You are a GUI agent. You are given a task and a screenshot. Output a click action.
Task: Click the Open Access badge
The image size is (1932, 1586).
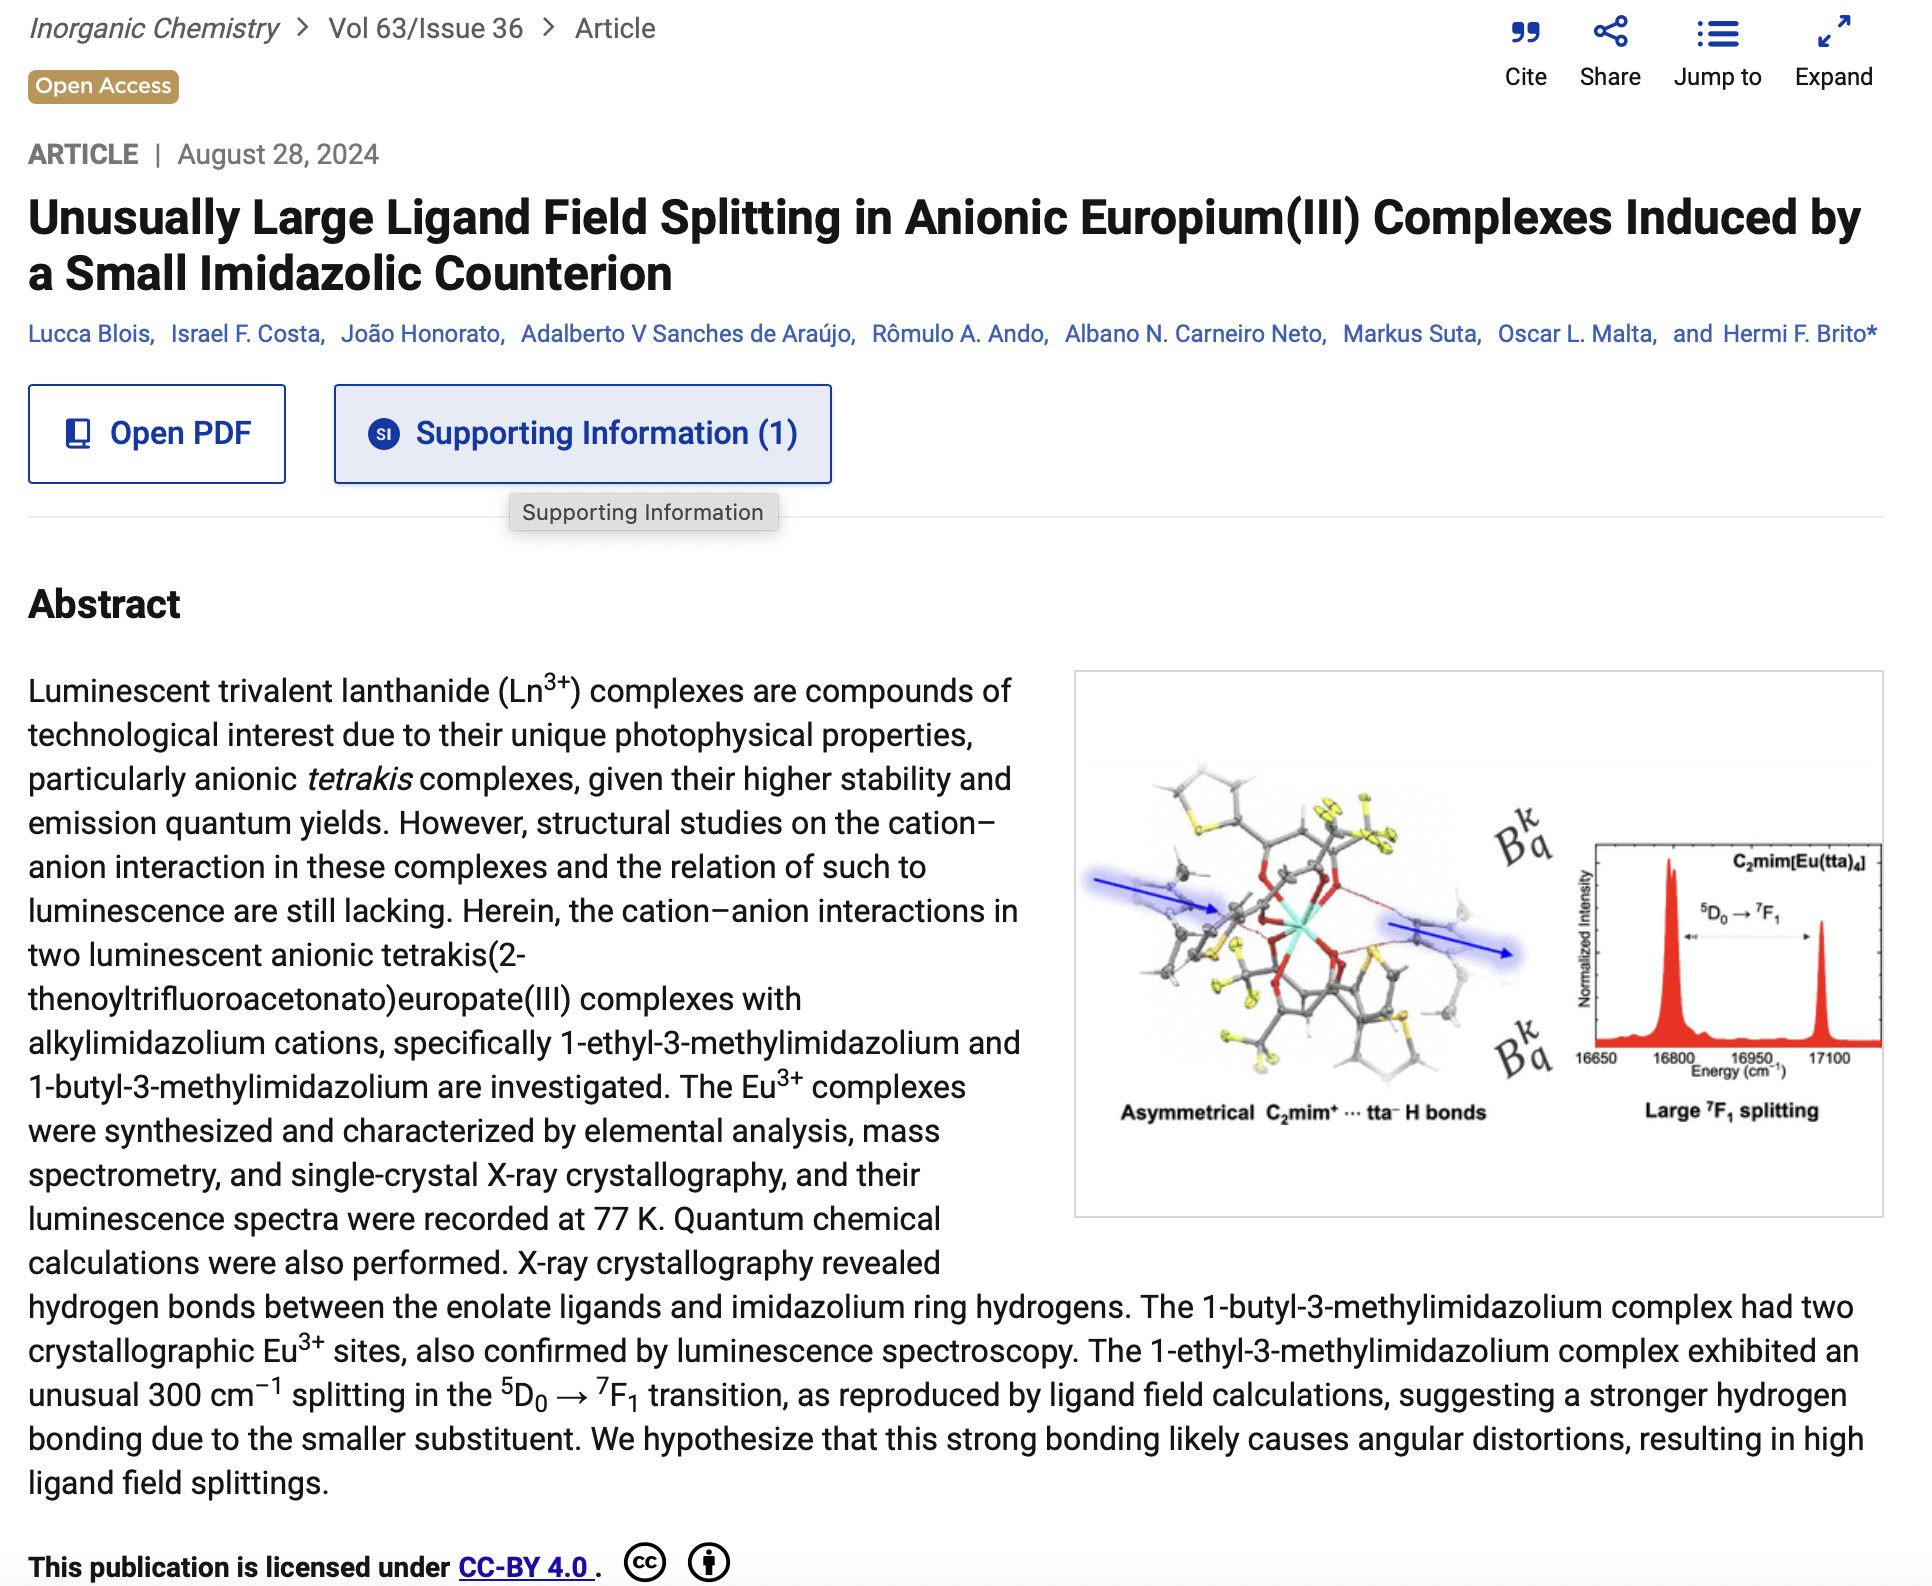[103, 87]
